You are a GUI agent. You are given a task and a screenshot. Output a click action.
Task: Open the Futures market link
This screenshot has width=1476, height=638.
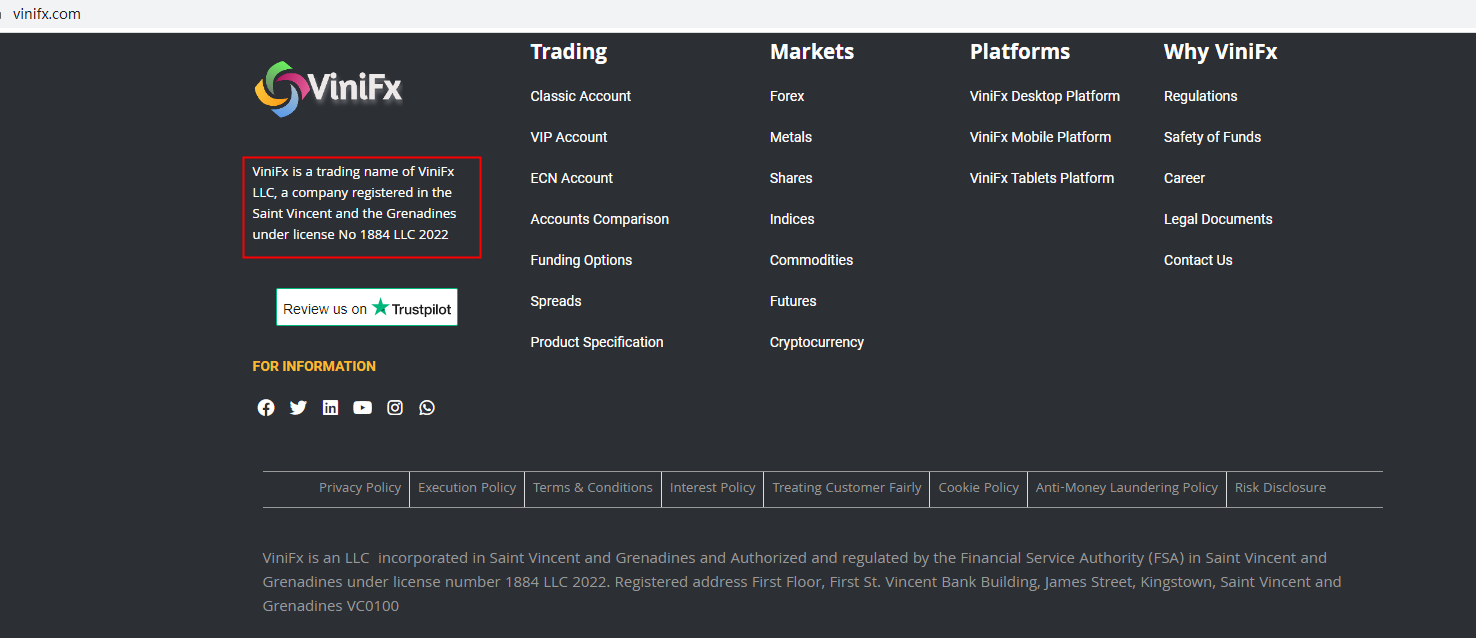coord(793,301)
